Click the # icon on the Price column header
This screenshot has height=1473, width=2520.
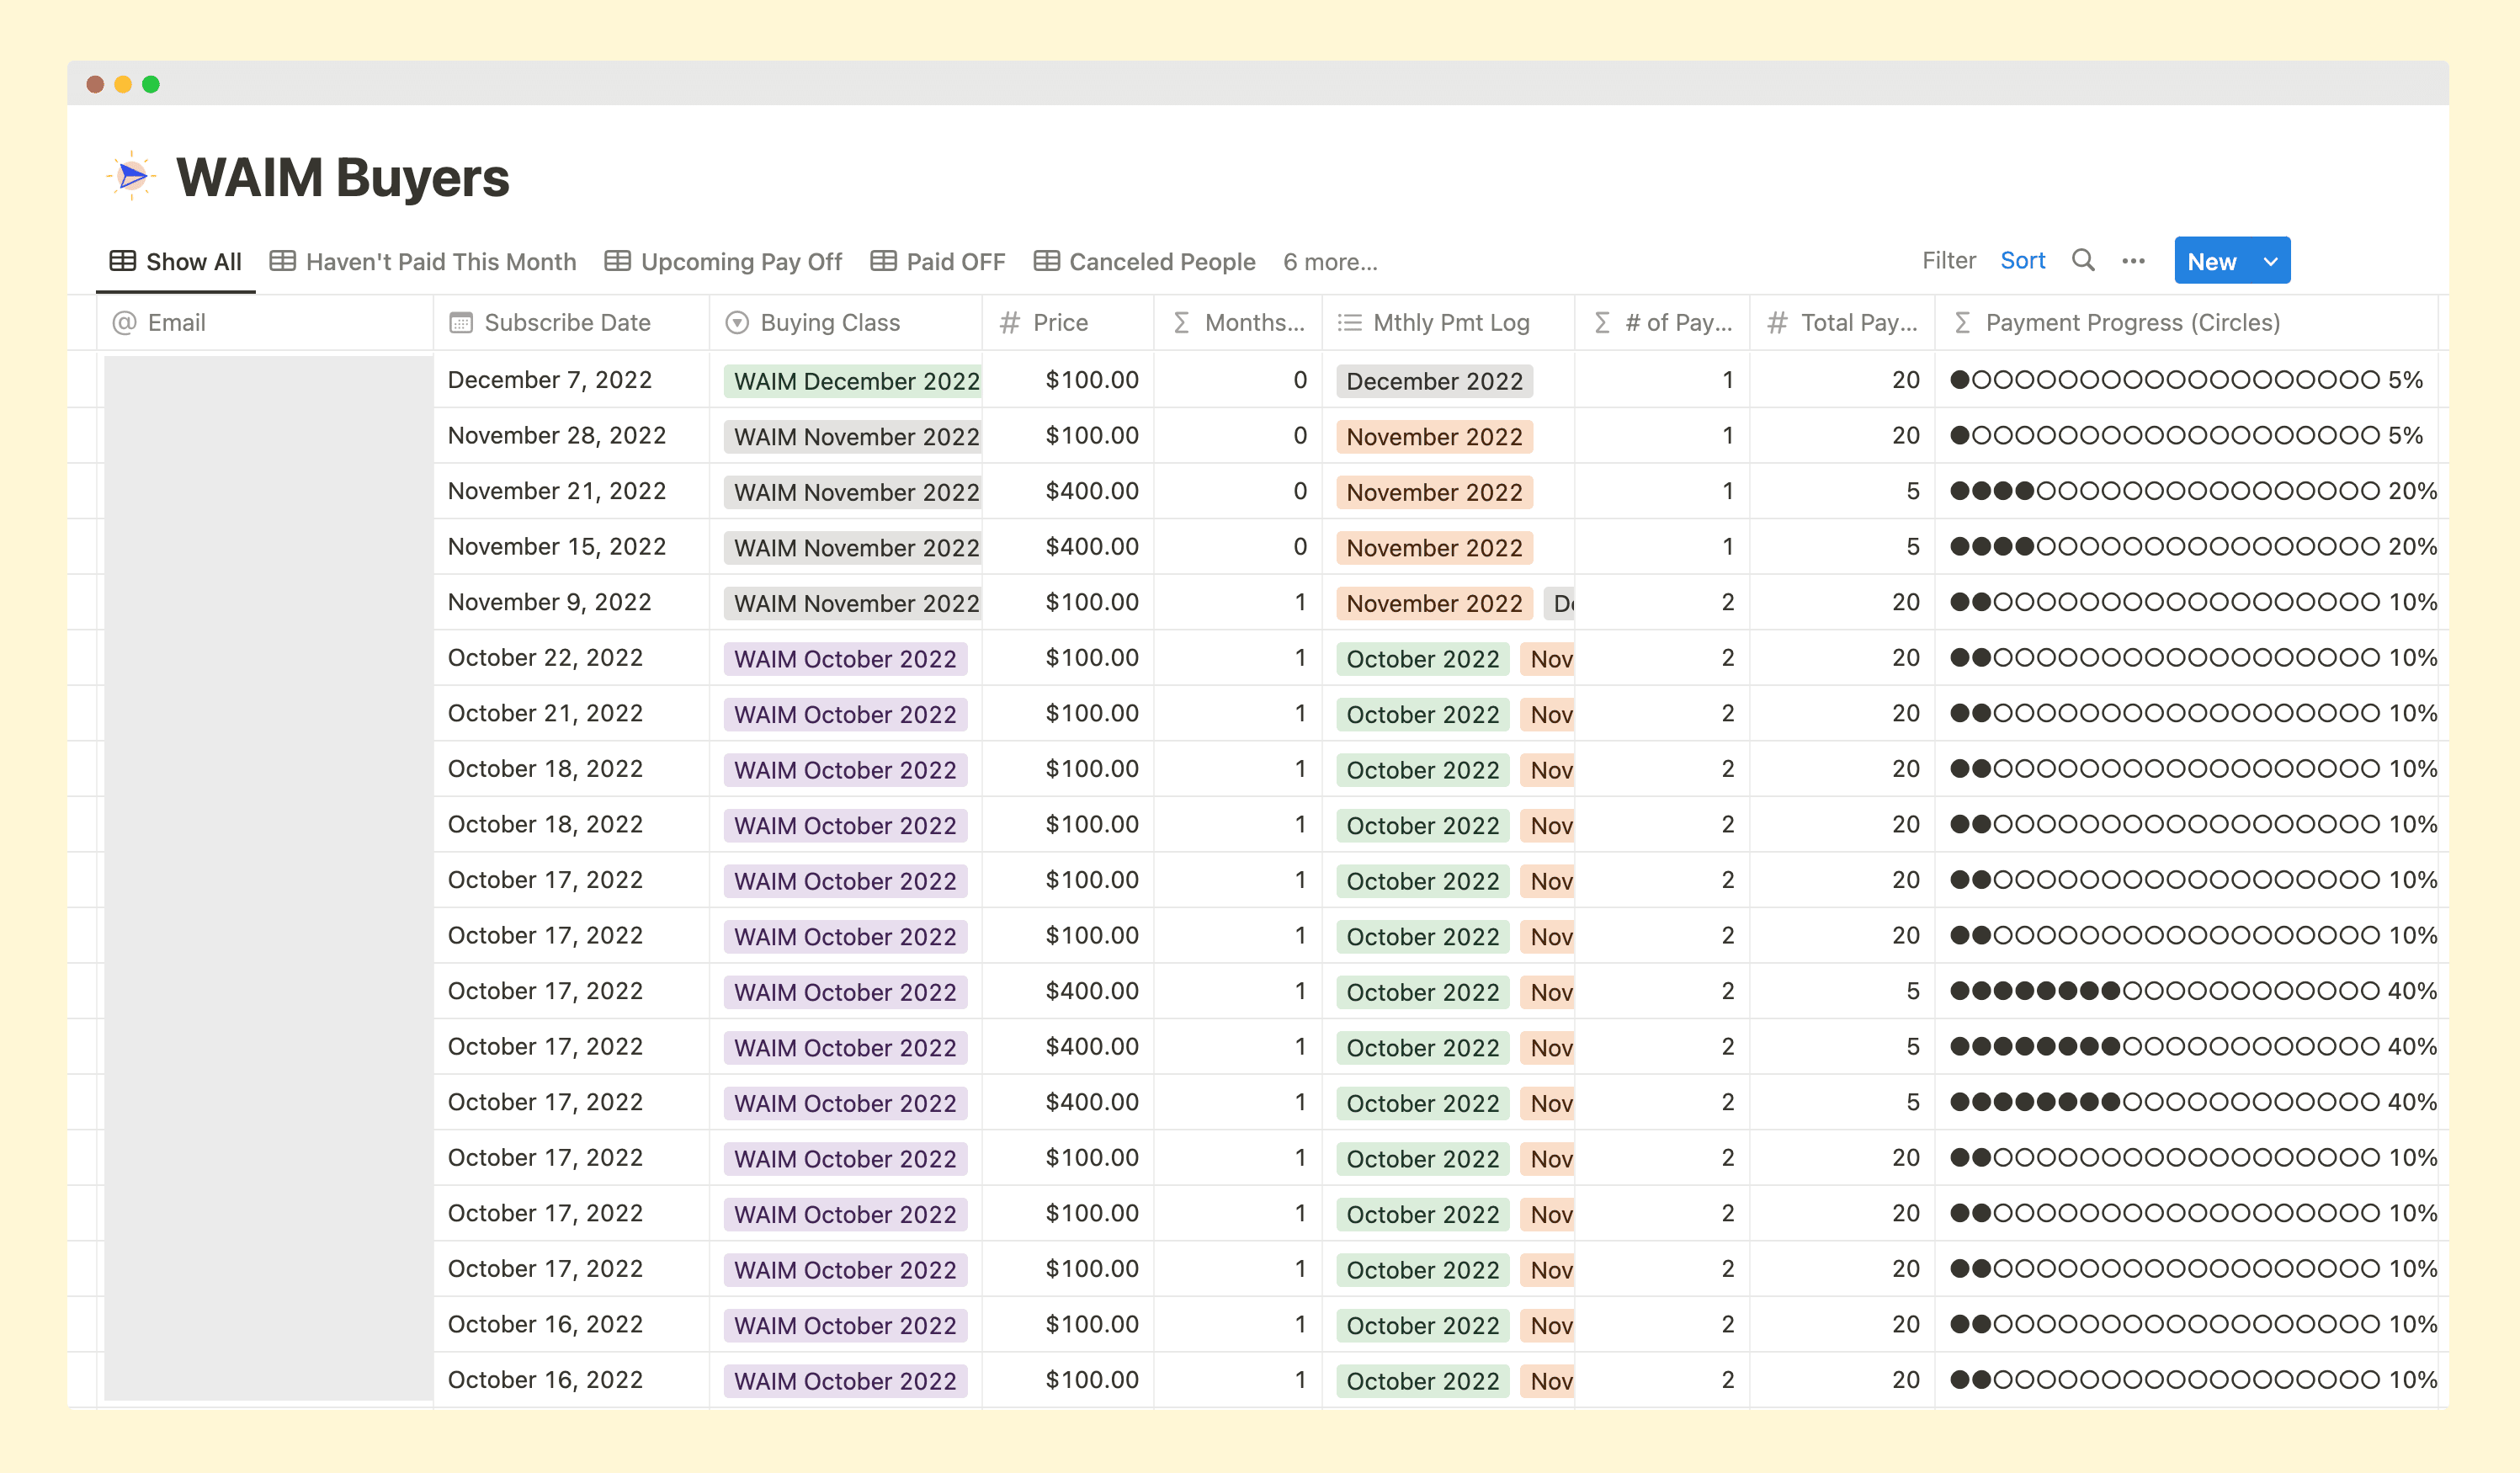(1007, 322)
